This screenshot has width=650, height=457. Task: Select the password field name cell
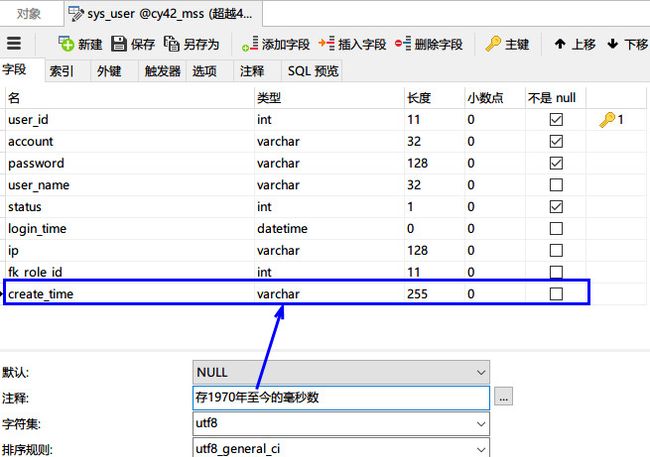(130, 163)
